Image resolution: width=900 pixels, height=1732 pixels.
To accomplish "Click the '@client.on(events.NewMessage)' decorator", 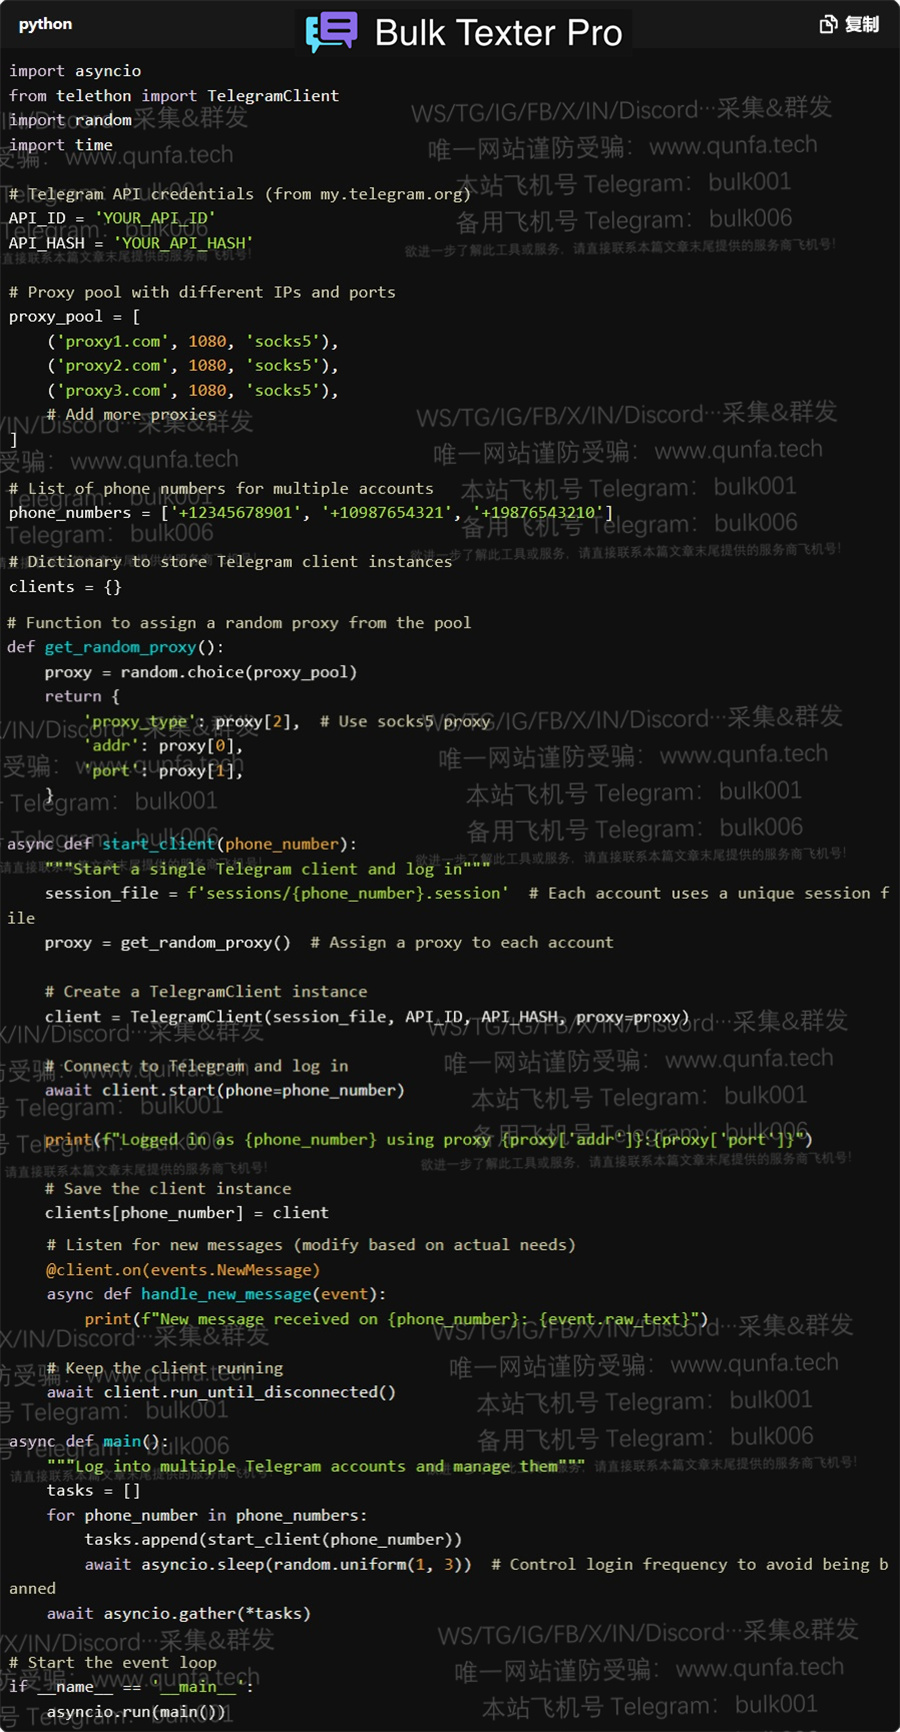I will tap(183, 1269).
